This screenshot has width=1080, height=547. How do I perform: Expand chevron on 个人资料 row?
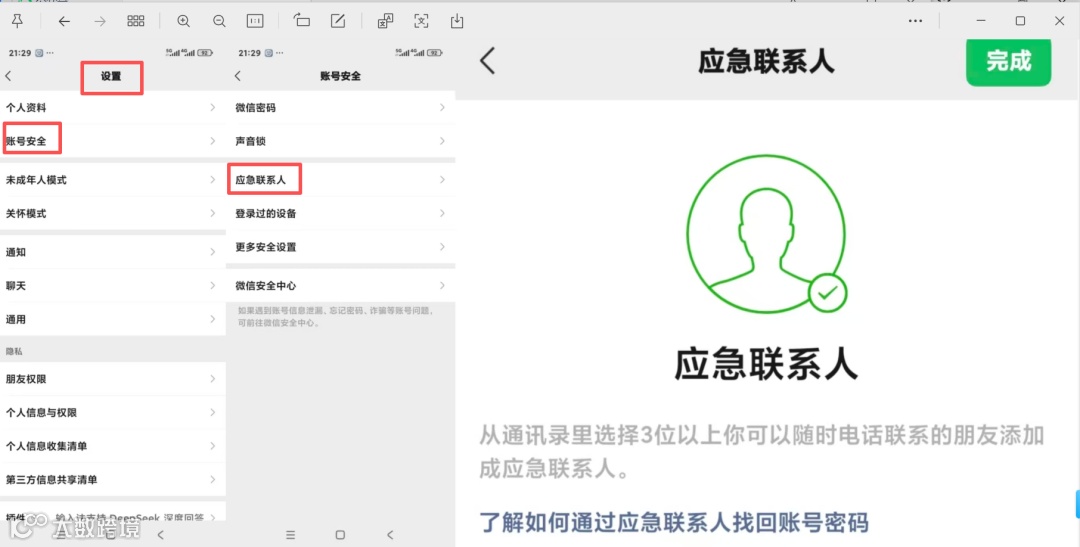[x=212, y=107]
